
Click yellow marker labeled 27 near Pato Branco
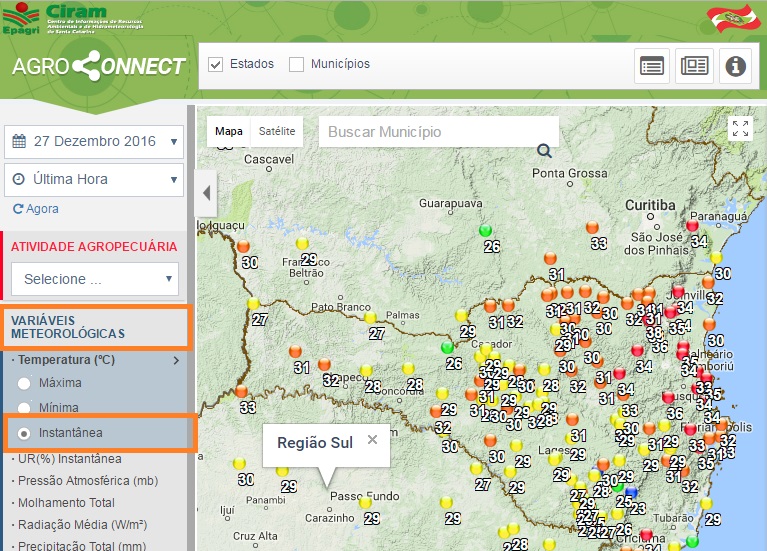[x=370, y=318]
